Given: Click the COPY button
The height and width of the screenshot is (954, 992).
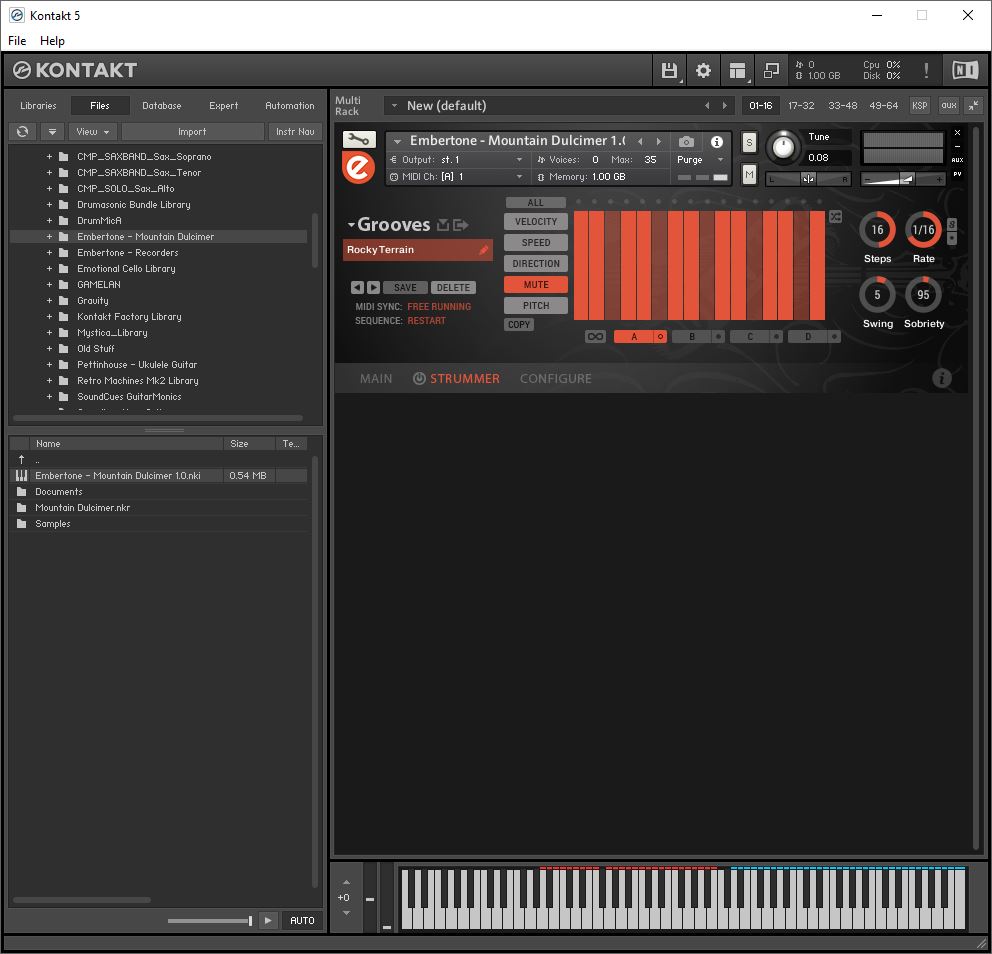Looking at the screenshot, I should tap(519, 325).
